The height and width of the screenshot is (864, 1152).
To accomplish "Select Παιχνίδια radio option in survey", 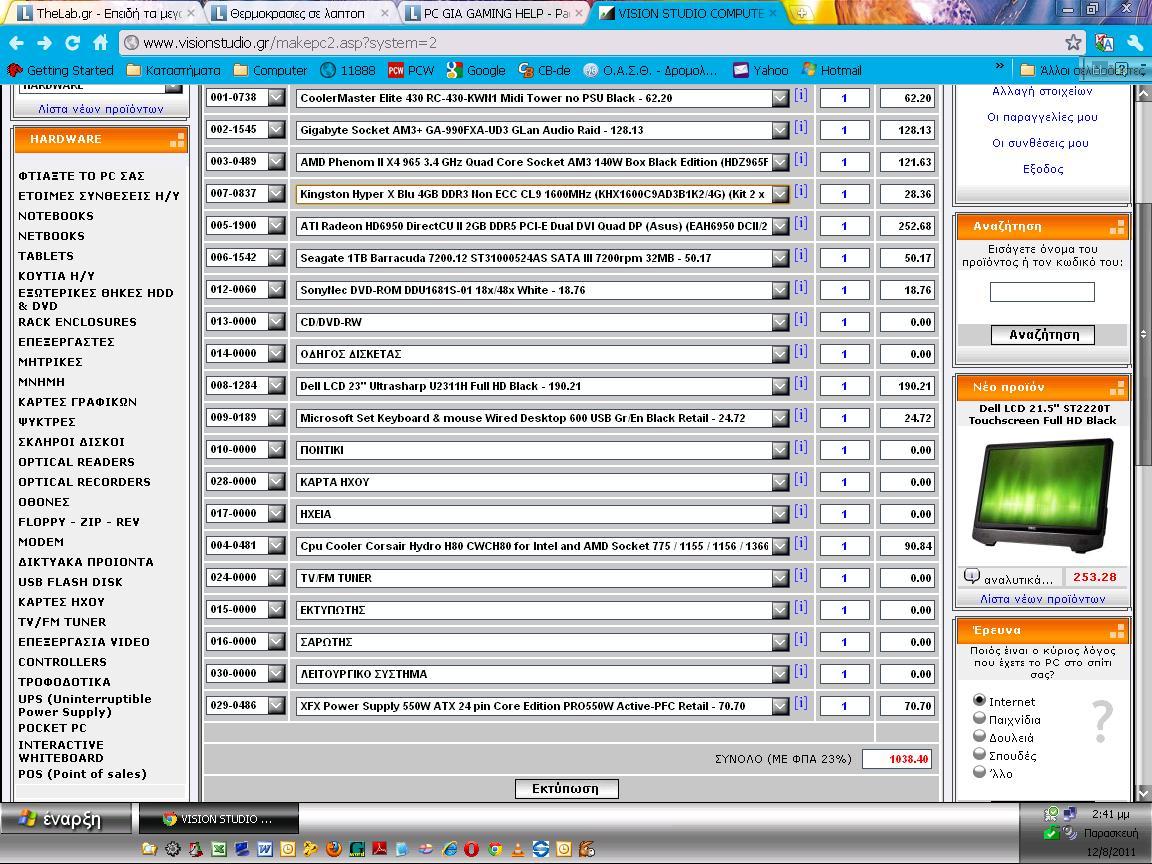I will click(x=979, y=718).
